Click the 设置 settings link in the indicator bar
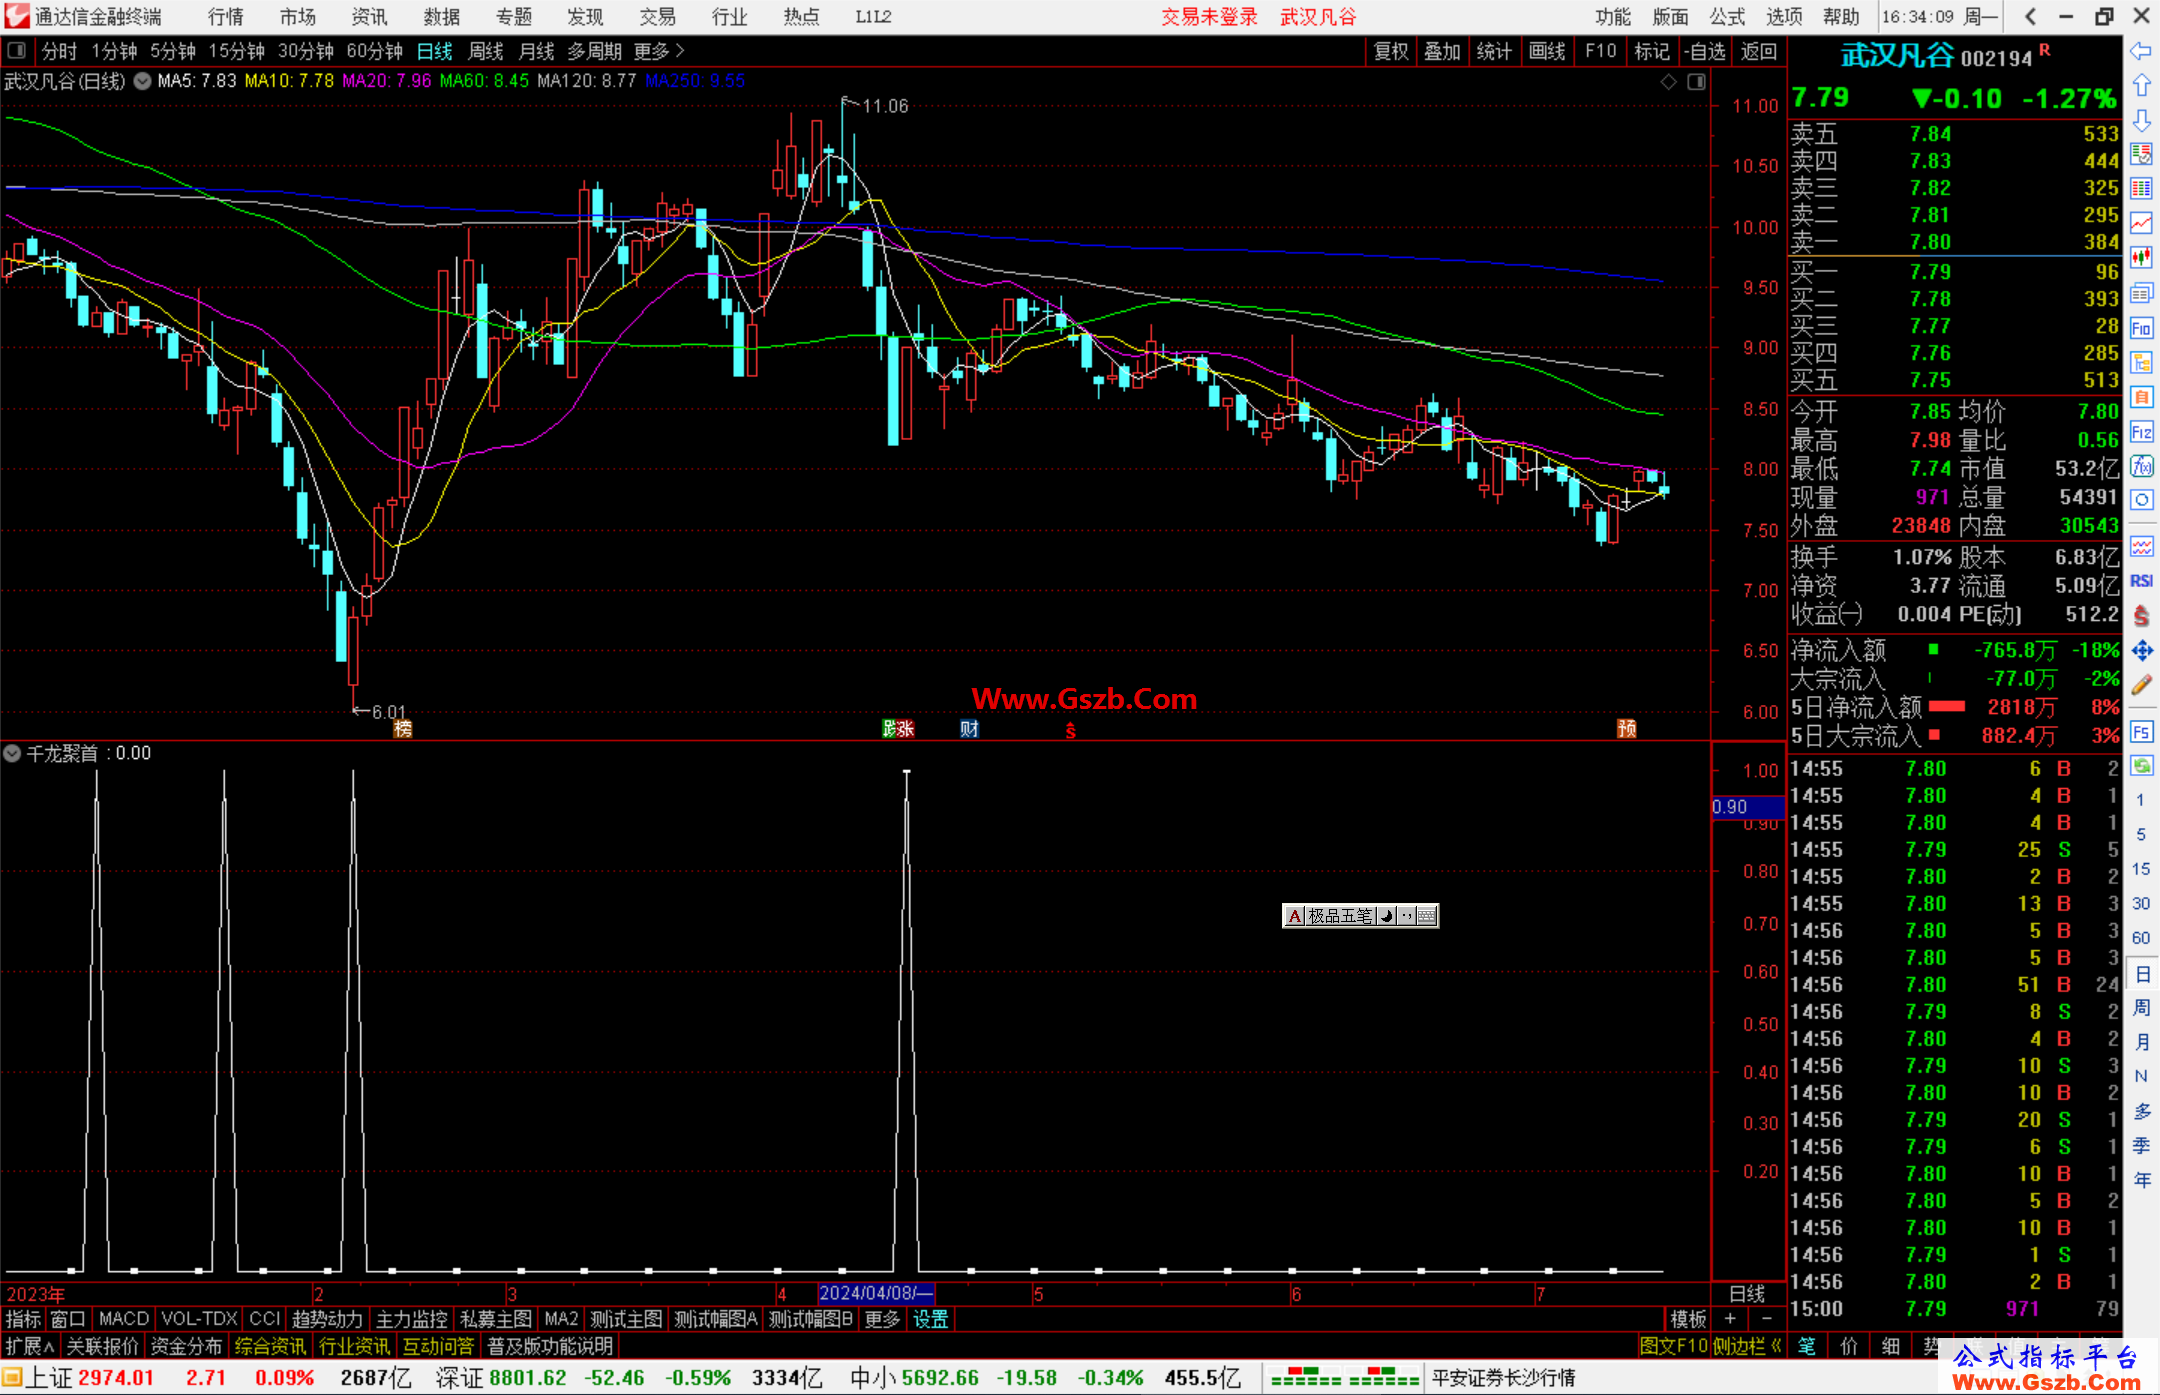The width and height of the screenshot is (2160, 1395). click(x=930, y=1319)
